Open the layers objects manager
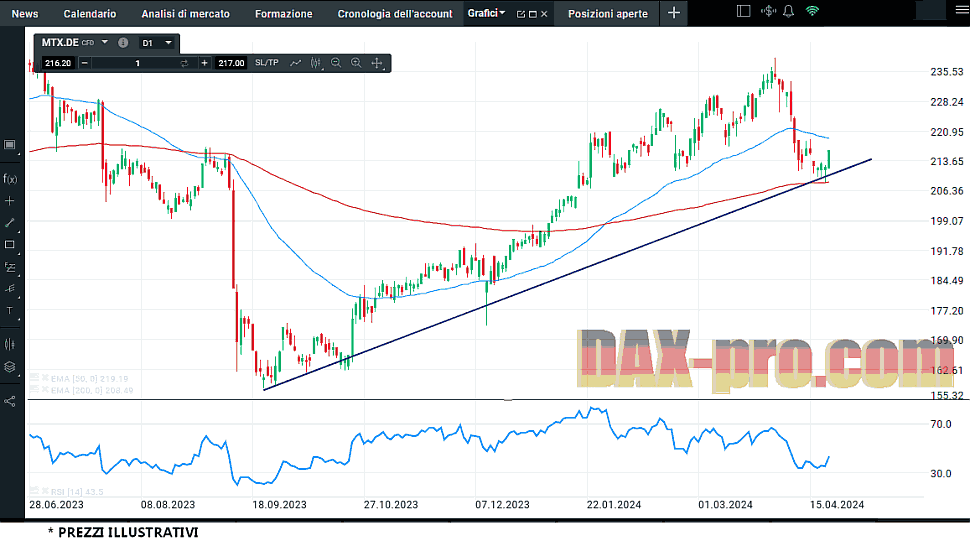This screenshot has height=541, width=970. point(9,367)
